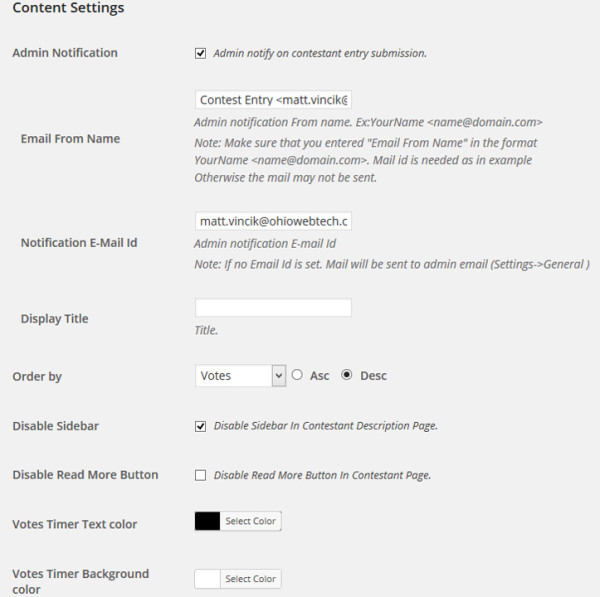
Task: Select the Desc radio button
Action: pos(346,375)
